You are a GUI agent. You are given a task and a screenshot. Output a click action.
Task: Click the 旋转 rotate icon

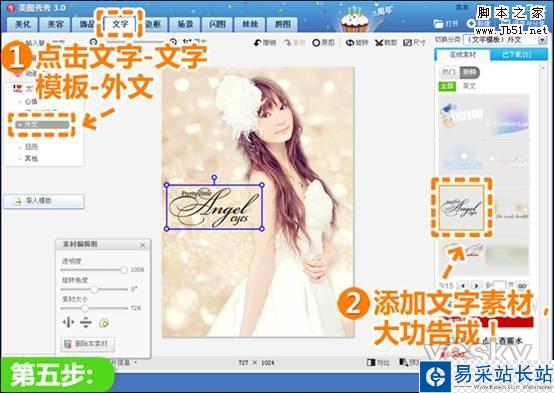point(350,43)
